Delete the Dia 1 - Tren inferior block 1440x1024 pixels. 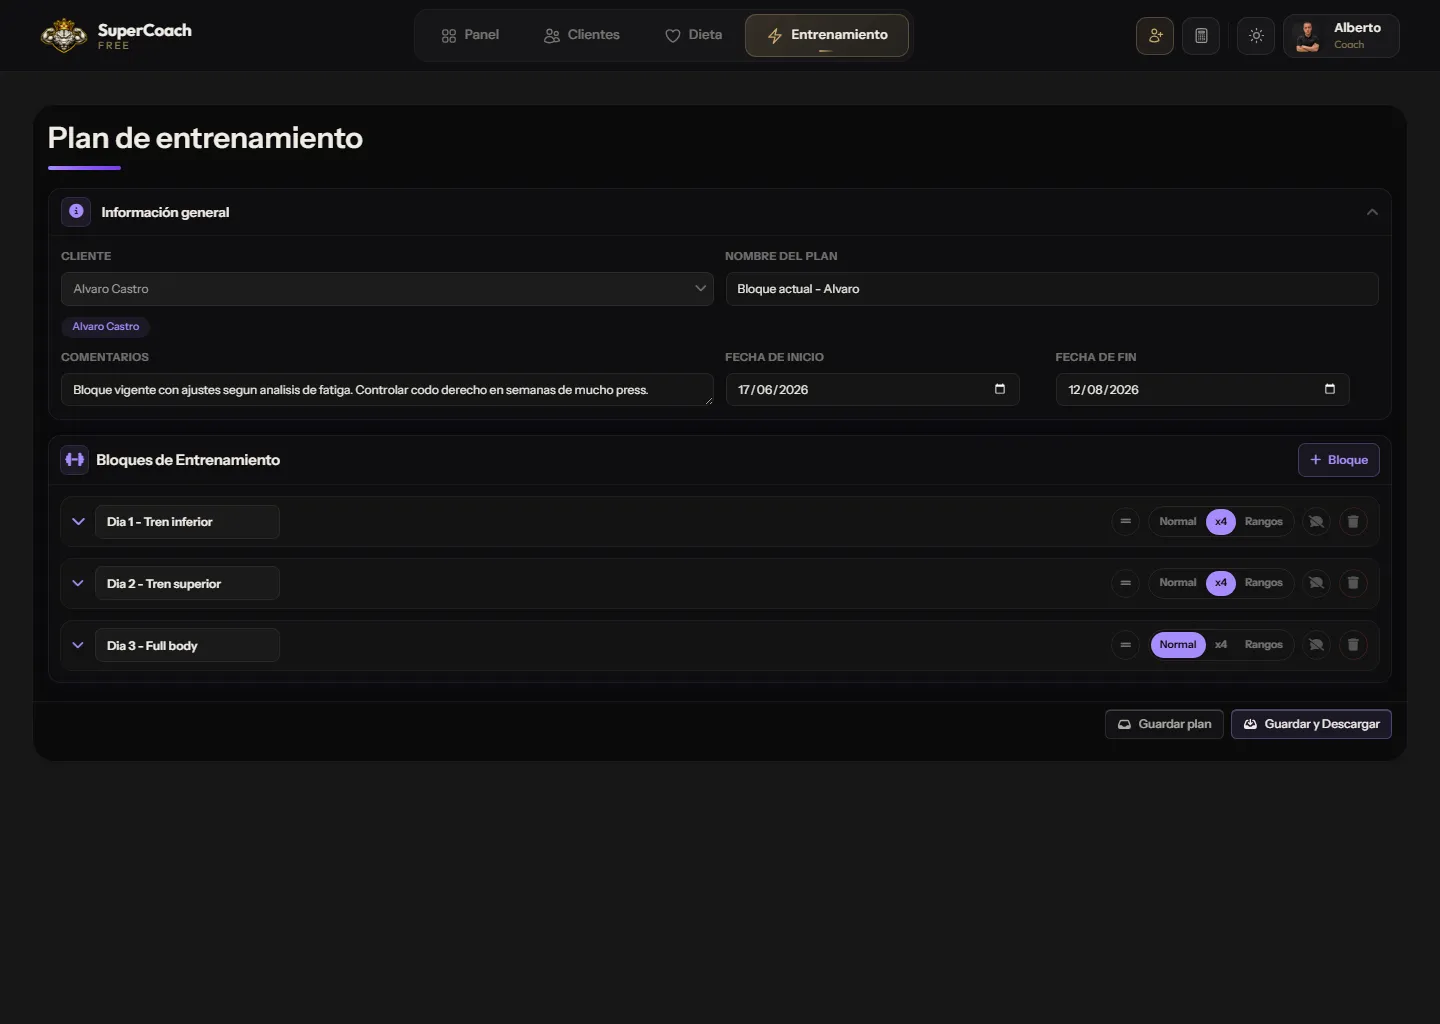tap(1353, 522)
